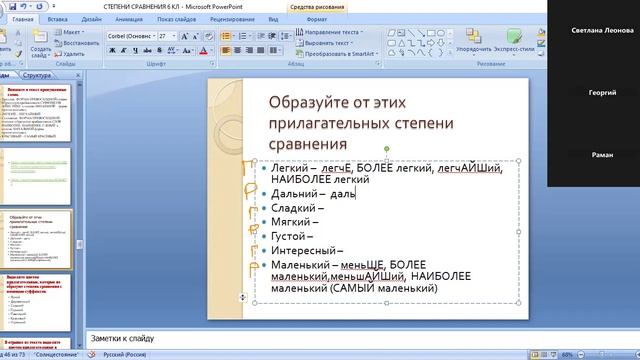Open the Упорядочить arrange menu
The image size is (640, 360).
point(473,42)
